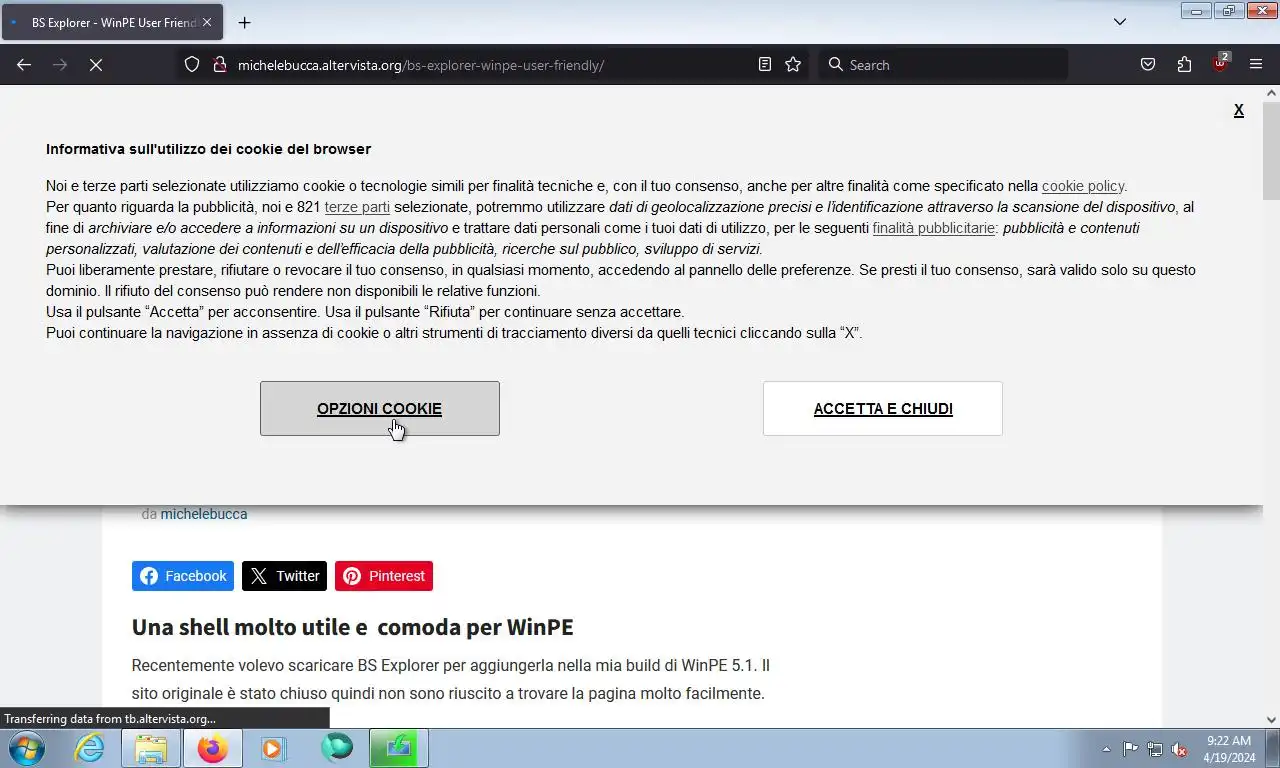Open the network tray icon

coord(1155,749)
